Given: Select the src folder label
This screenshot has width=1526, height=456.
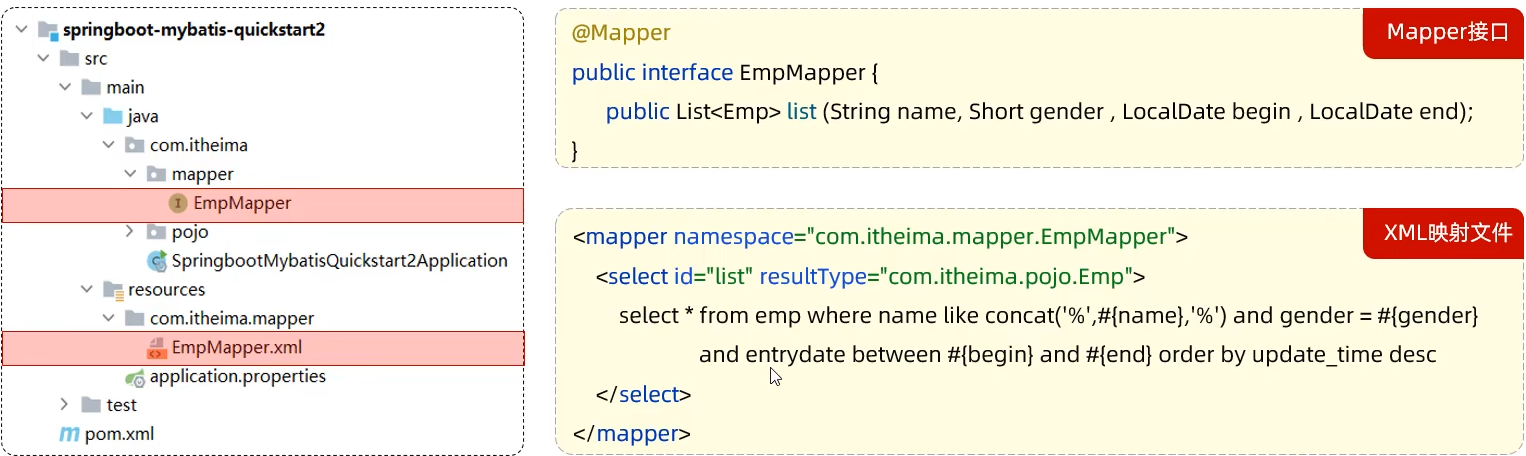Looking at the screenshot, I should pyautogui.click(x=96, y=59).
